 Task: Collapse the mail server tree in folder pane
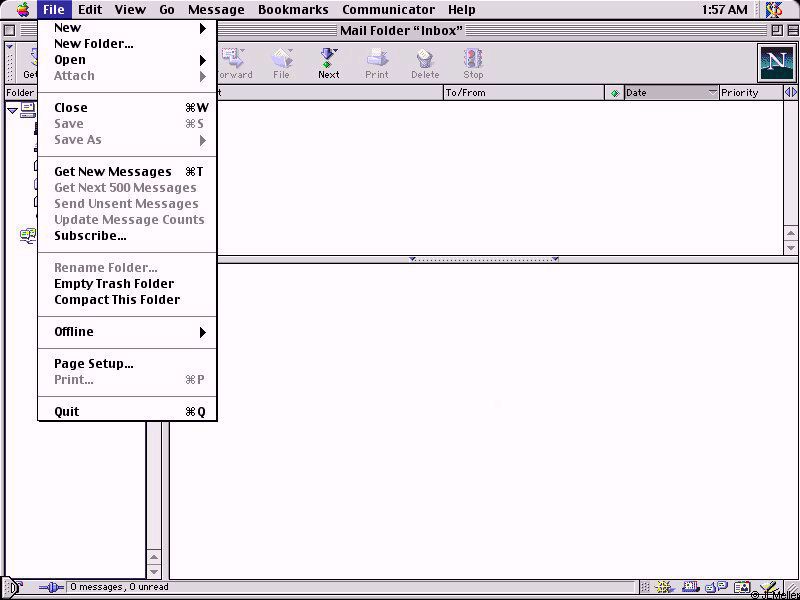13,109
